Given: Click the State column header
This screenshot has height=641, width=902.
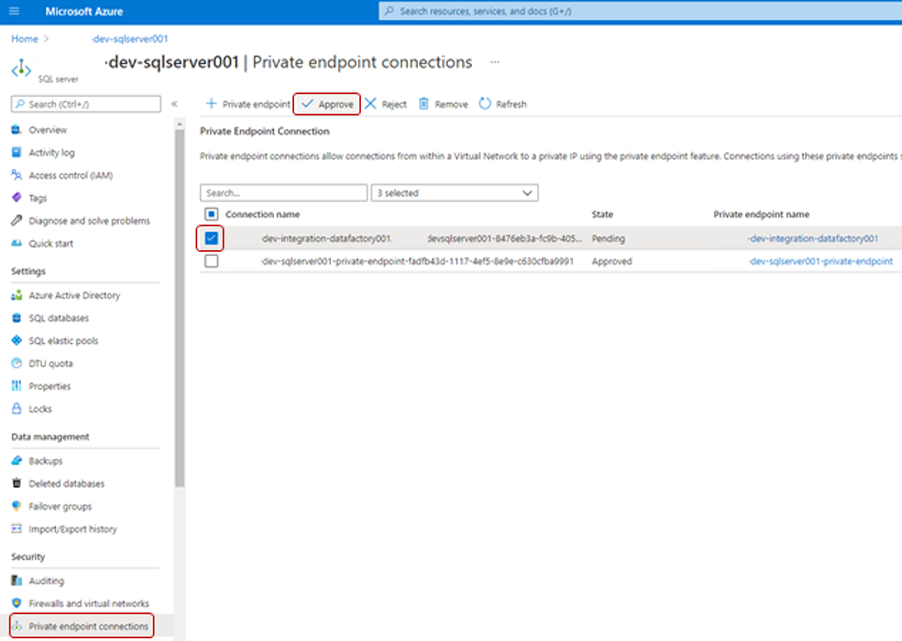Looking at the screenshot, I should pyautogui.click(x=602, y=214).
